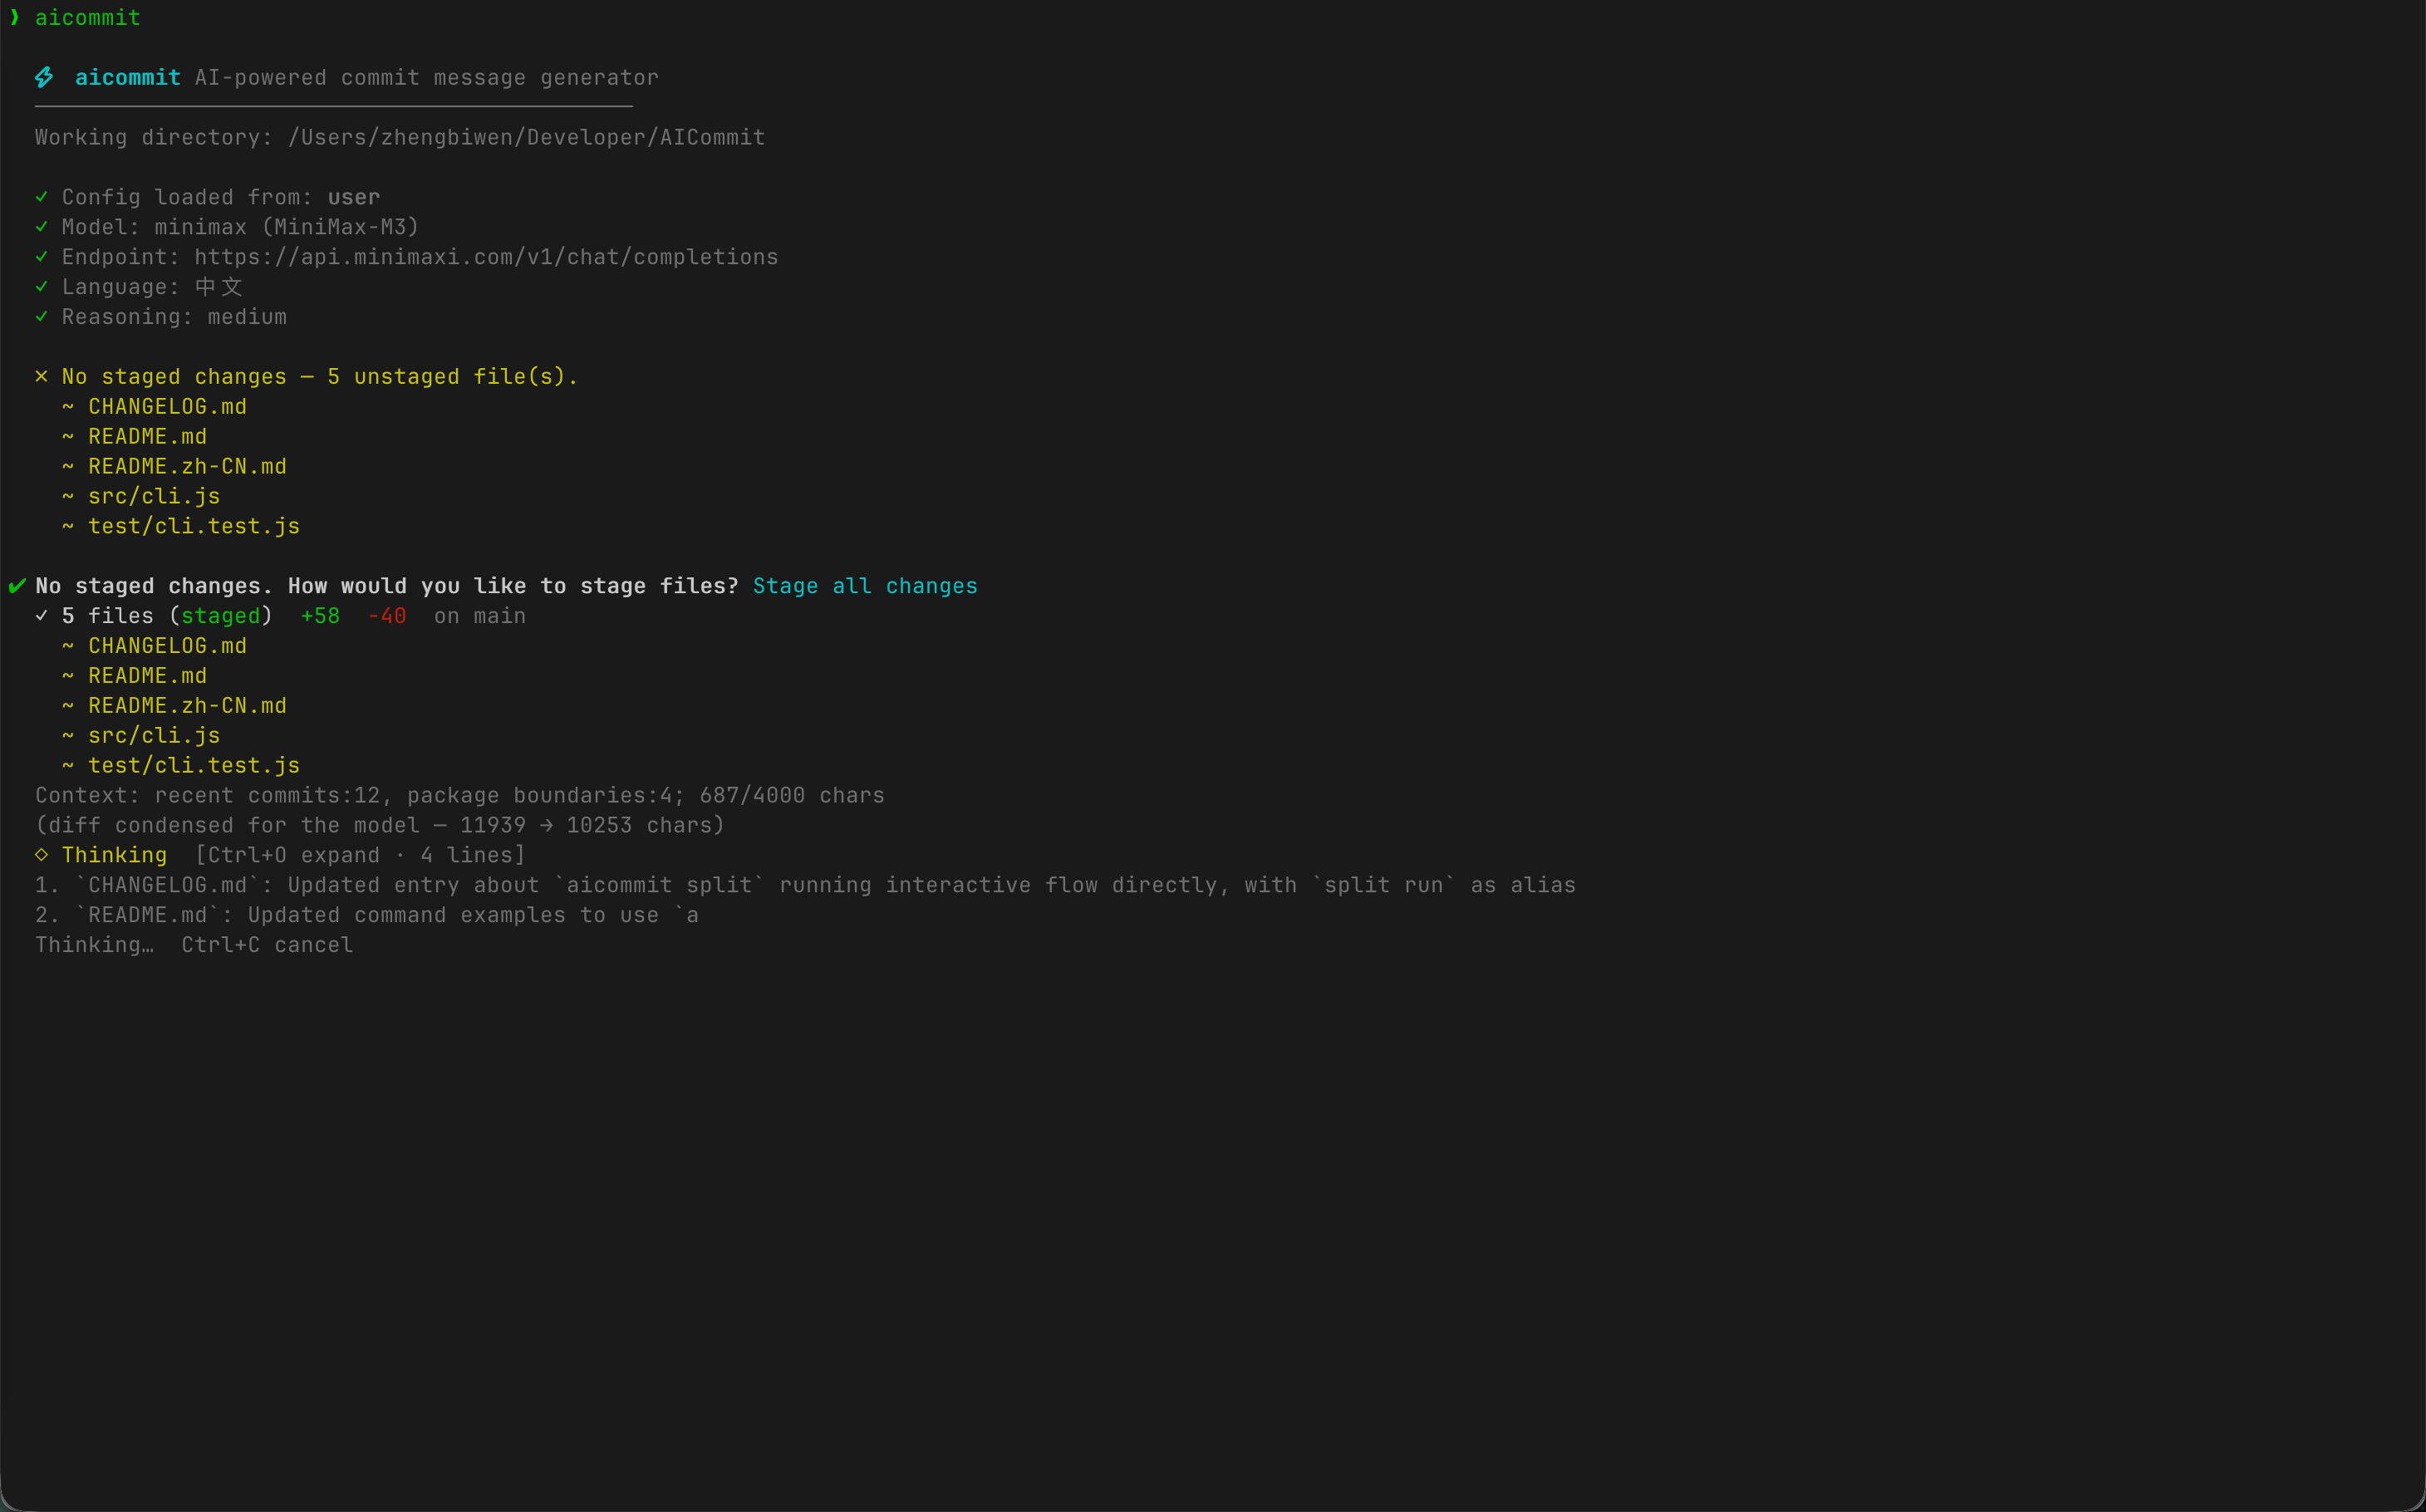Click the lightning bolt icon beside aicommit title
This screenshot has width=2426, height=1512.
tap(44, 77)
